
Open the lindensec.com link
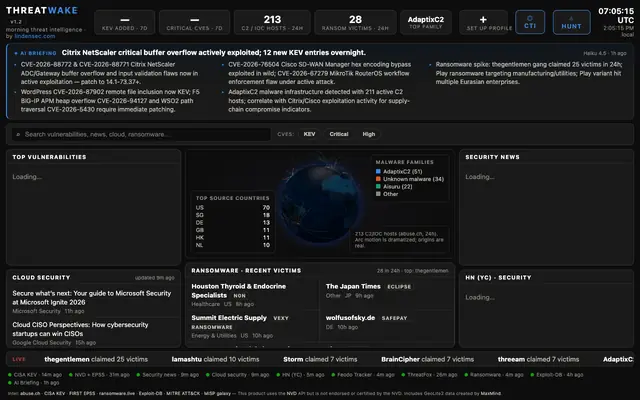click(x=35, y=36)
